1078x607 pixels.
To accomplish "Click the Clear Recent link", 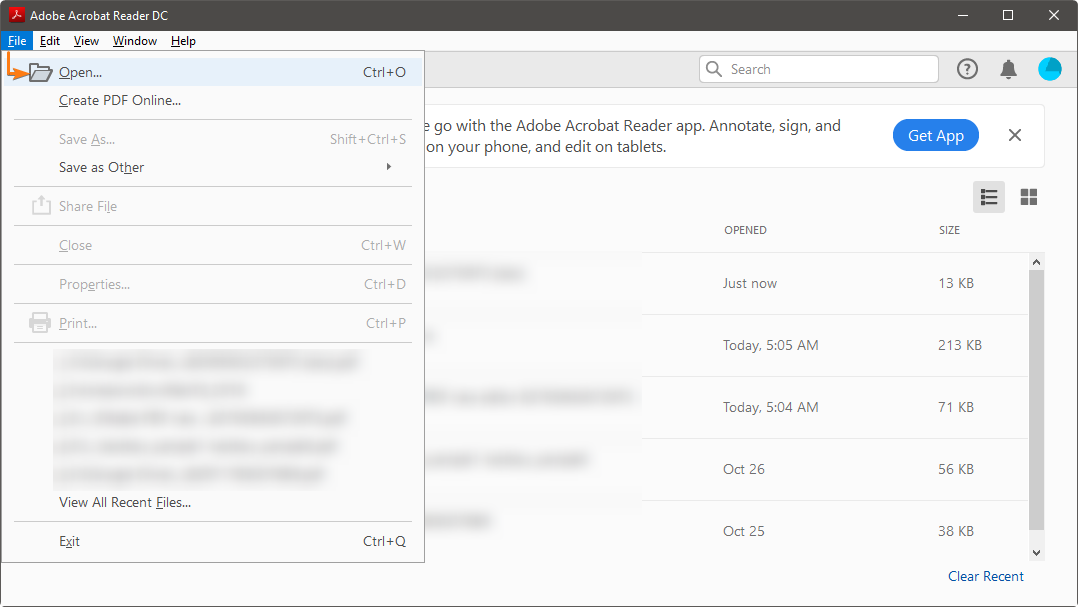I will point(985,576).
